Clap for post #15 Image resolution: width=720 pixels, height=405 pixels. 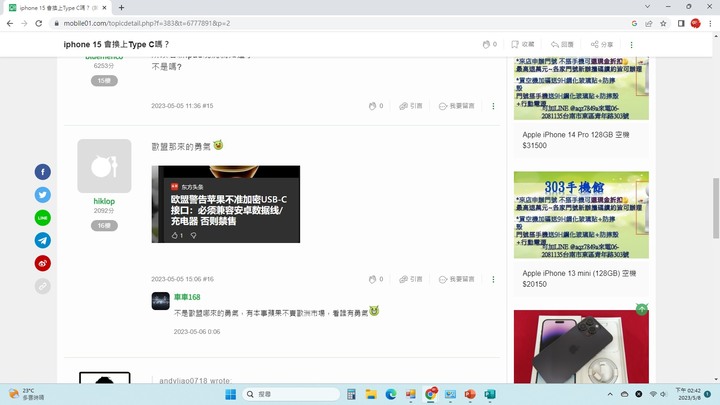click(376, 106)
